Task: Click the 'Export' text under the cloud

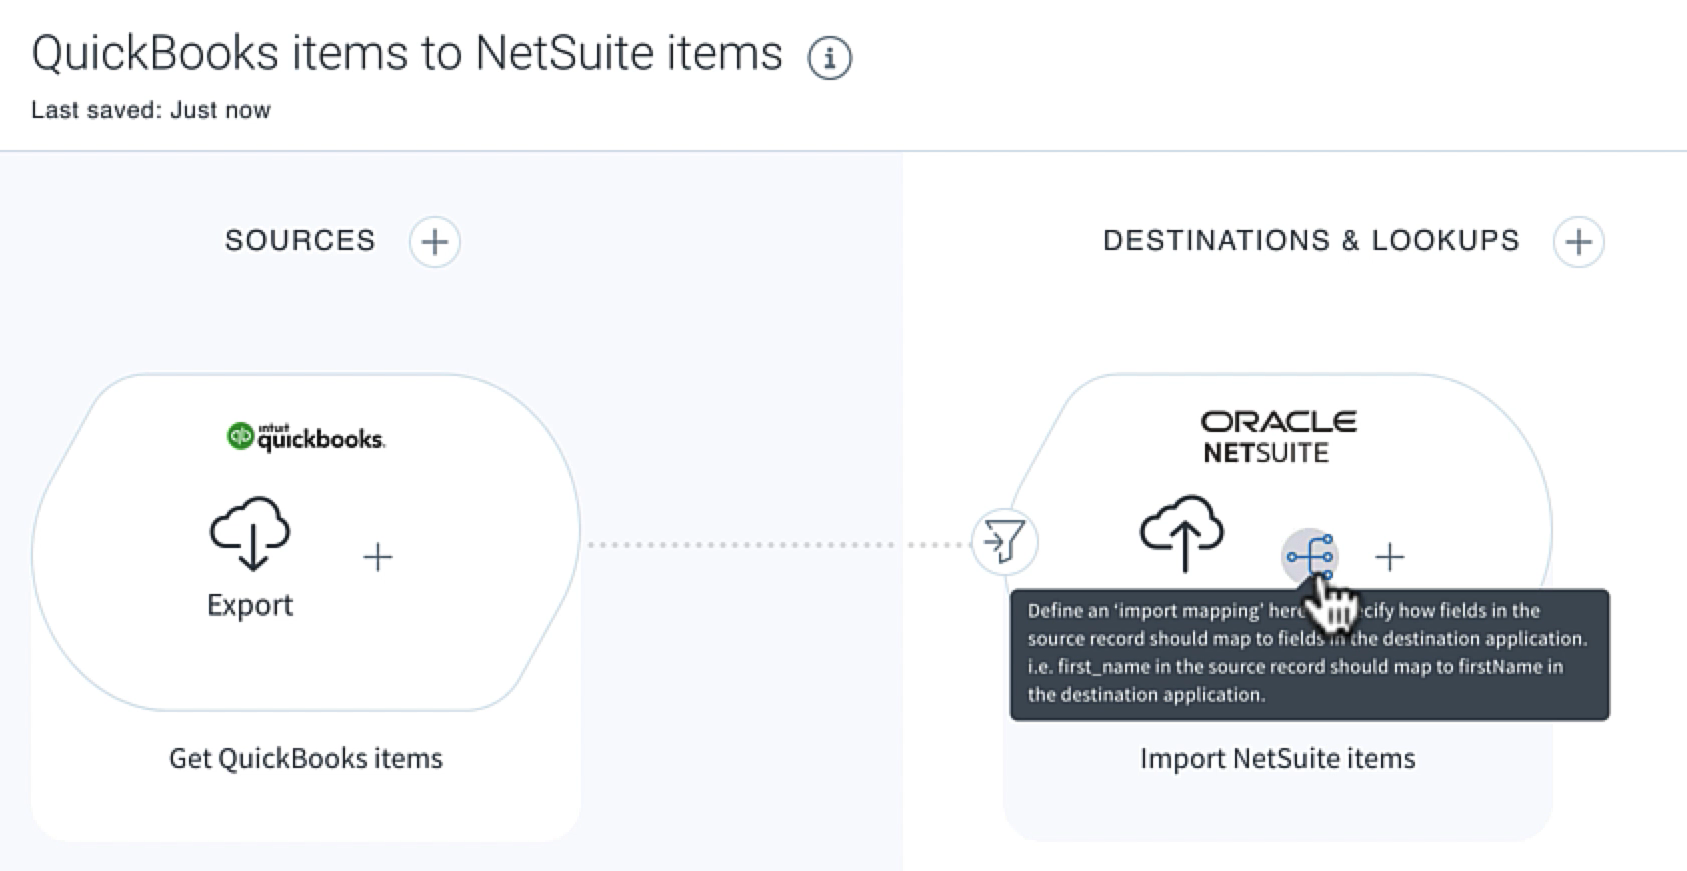Action: (x=250, y=605)
